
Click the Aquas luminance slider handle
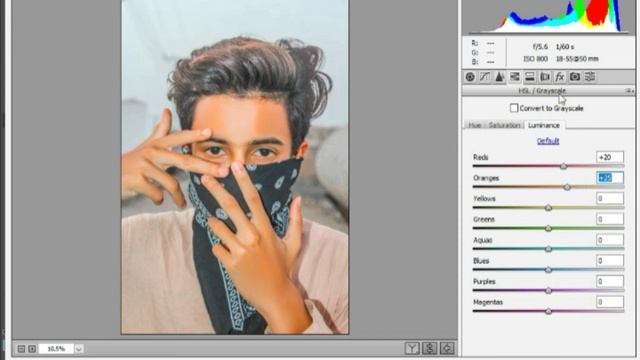(549, 249)
